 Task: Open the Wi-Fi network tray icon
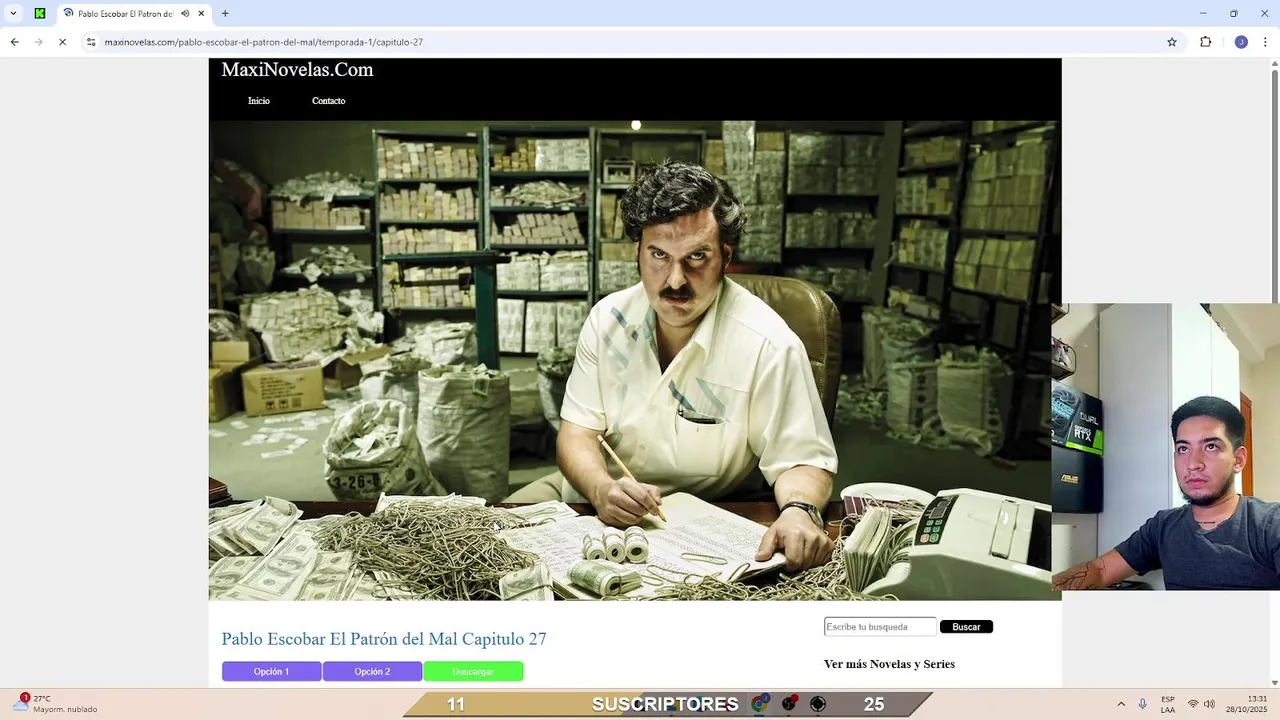[x=1193, y=704]
